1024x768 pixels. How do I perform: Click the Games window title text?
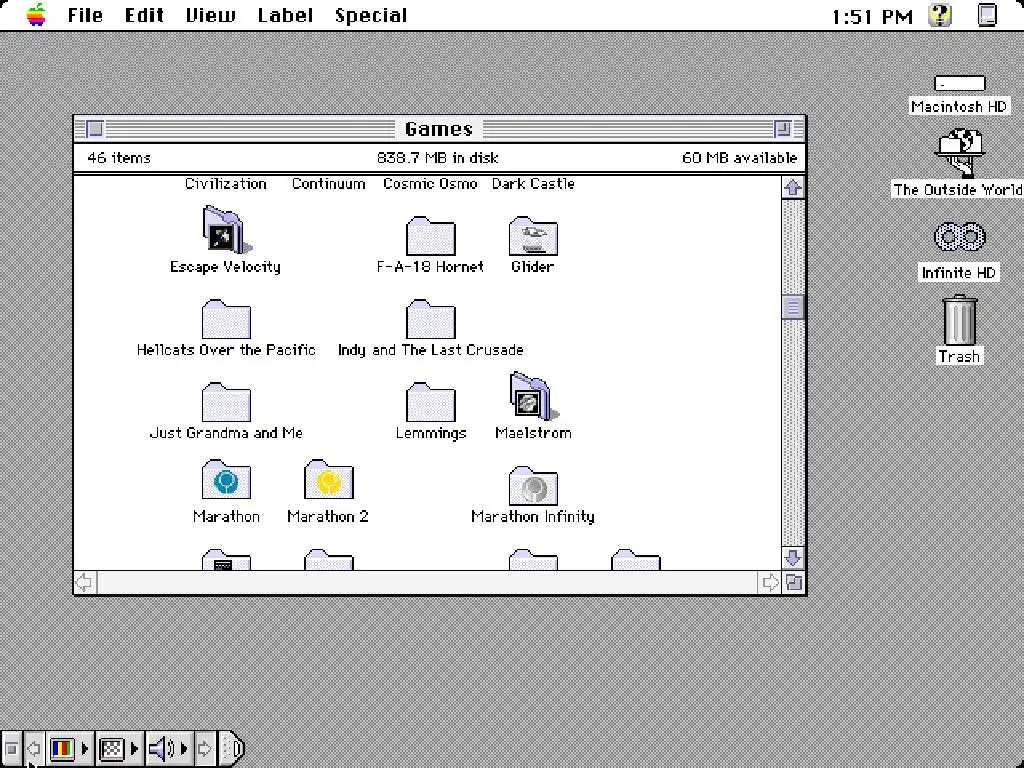coord(439,129)
